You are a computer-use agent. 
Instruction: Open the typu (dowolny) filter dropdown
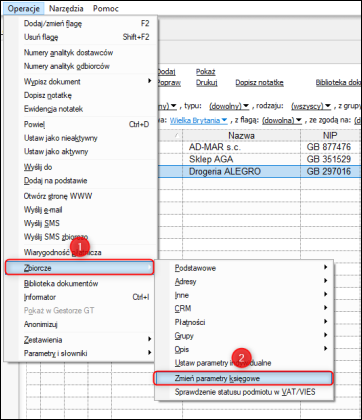(229, 106)
